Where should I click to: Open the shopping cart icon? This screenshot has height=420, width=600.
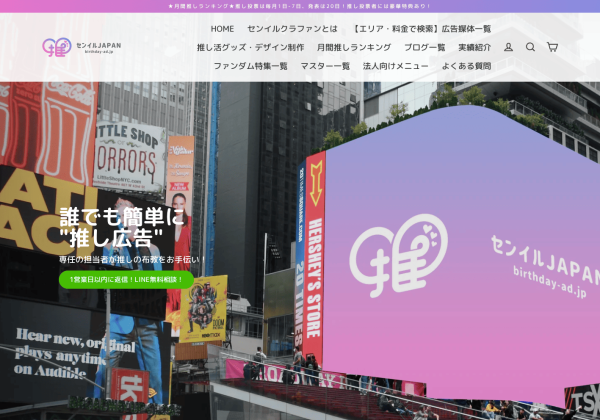[552, 47]
